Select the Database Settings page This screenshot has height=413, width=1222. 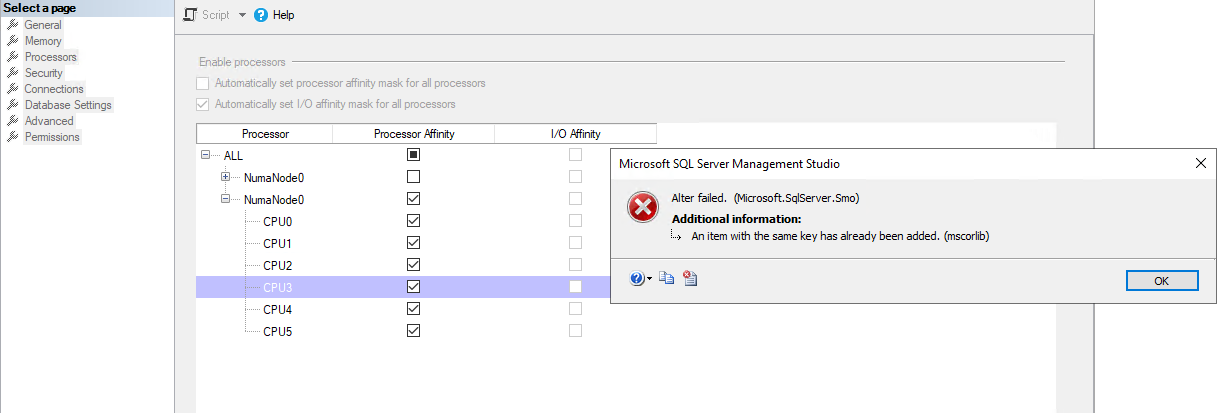[x=68, y=105]
